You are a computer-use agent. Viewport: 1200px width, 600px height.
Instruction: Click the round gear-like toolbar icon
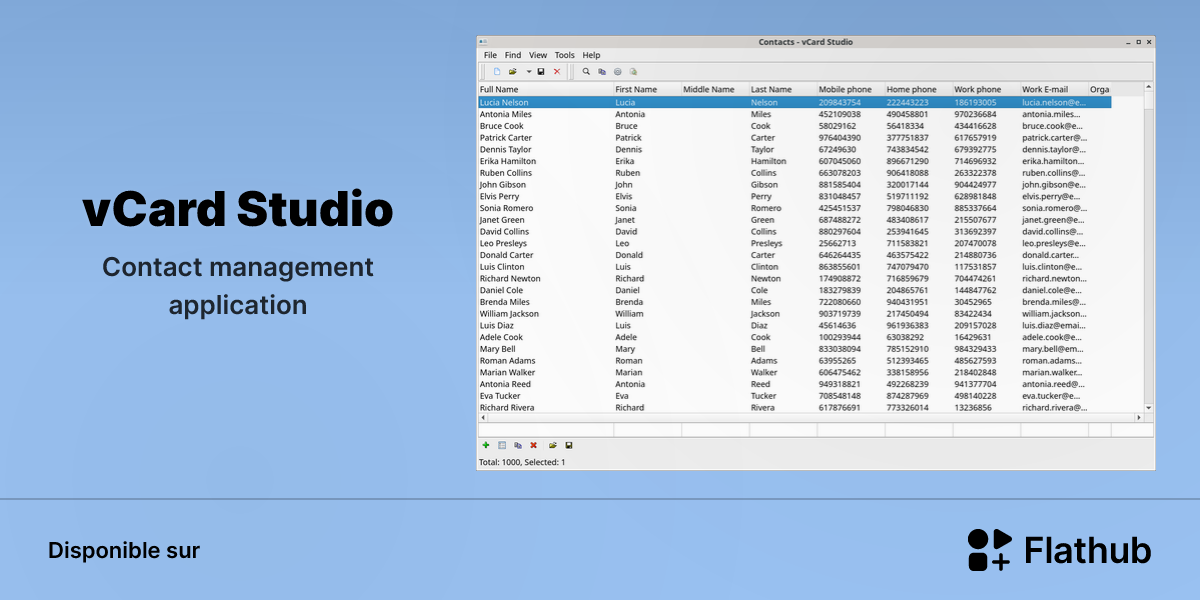tap(618, 72)
